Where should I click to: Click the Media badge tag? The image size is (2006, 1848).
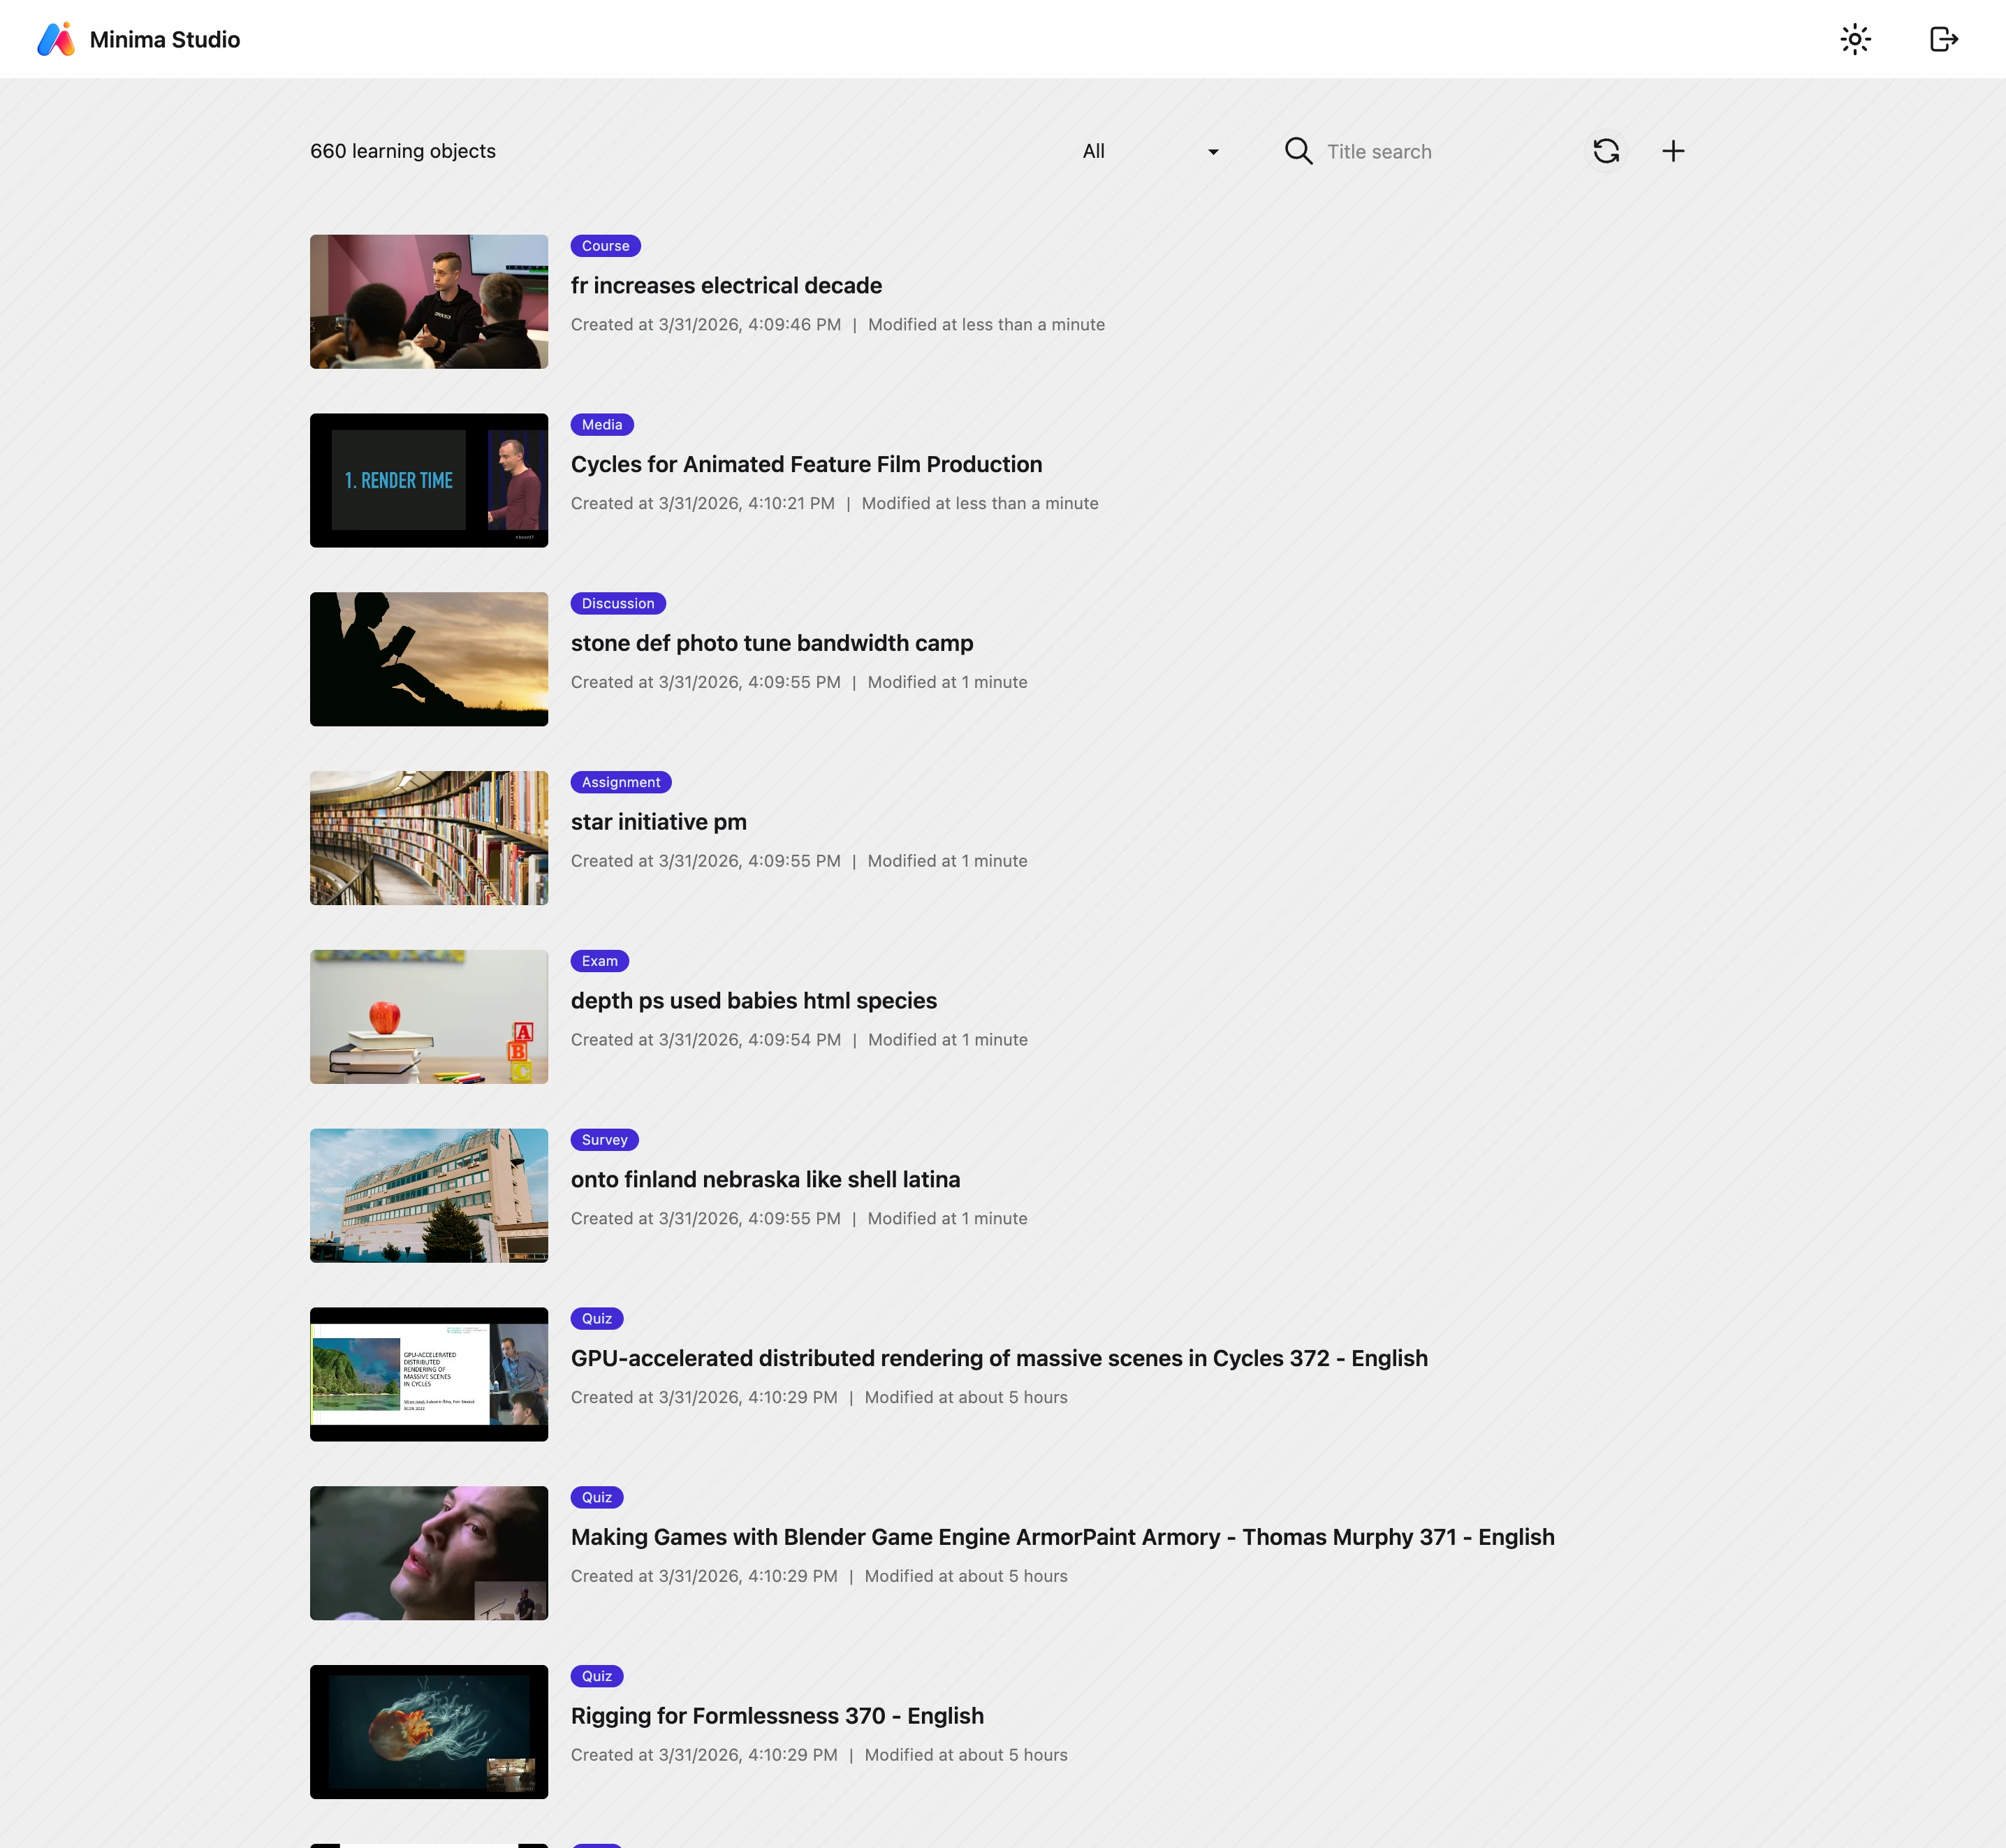[601, 425]
